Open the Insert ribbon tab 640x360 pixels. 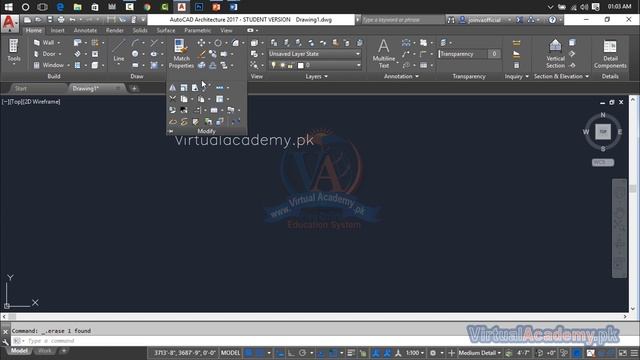[x=58, y=30]
